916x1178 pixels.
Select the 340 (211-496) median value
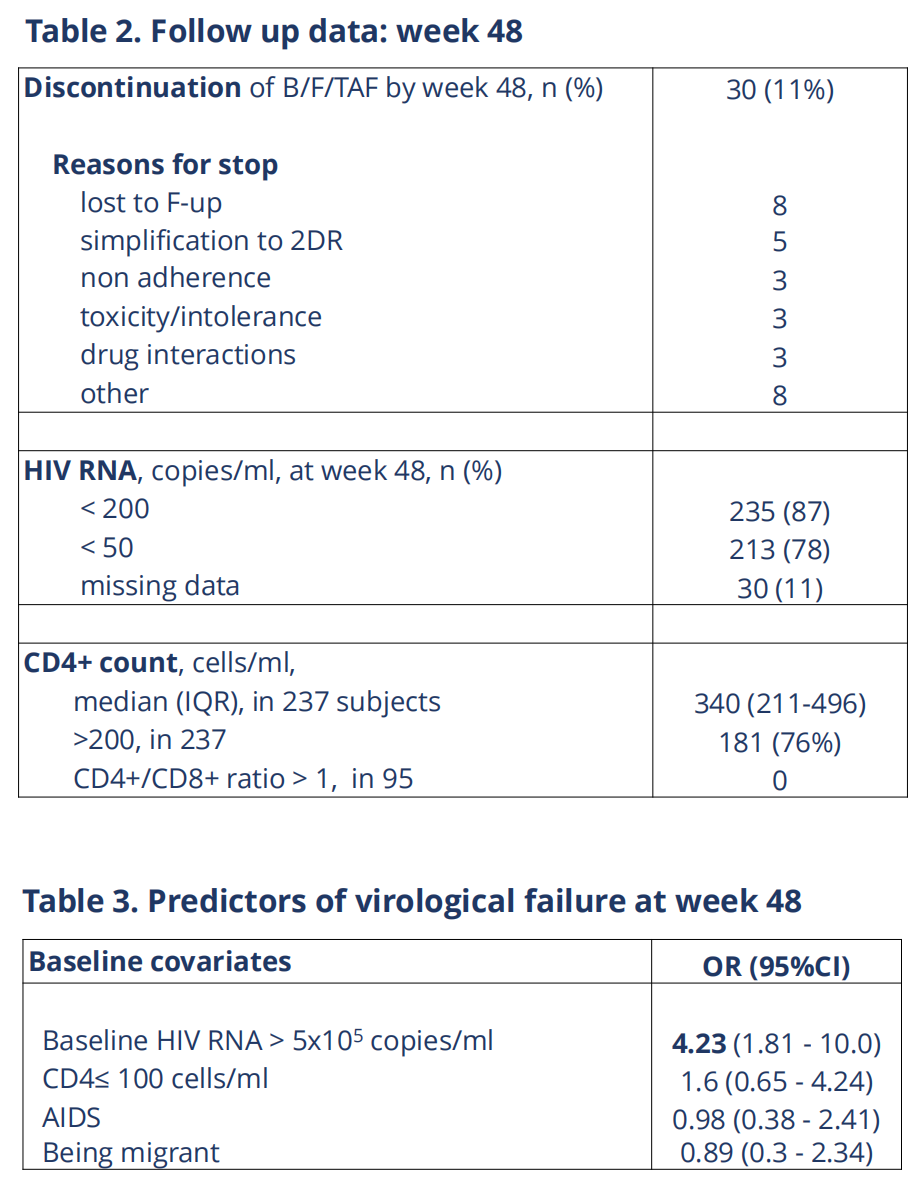780,704
